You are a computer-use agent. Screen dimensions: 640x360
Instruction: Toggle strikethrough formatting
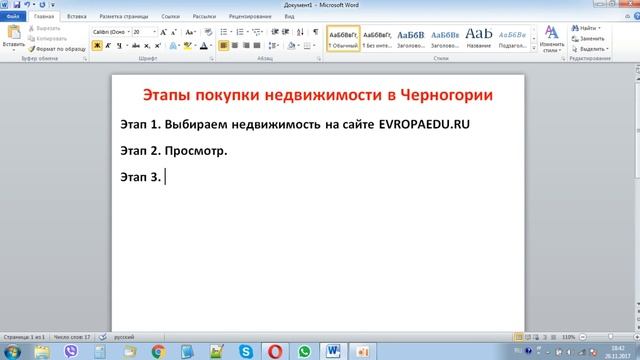click(x=136, y=45)
